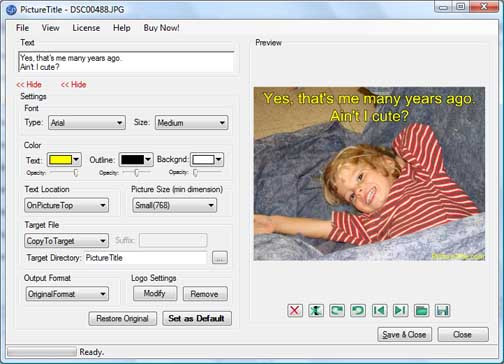Click the yellow Text color swatch
The height and width of the screenshot is (364, 504).
pyautogui.click(x=60, y=160)
